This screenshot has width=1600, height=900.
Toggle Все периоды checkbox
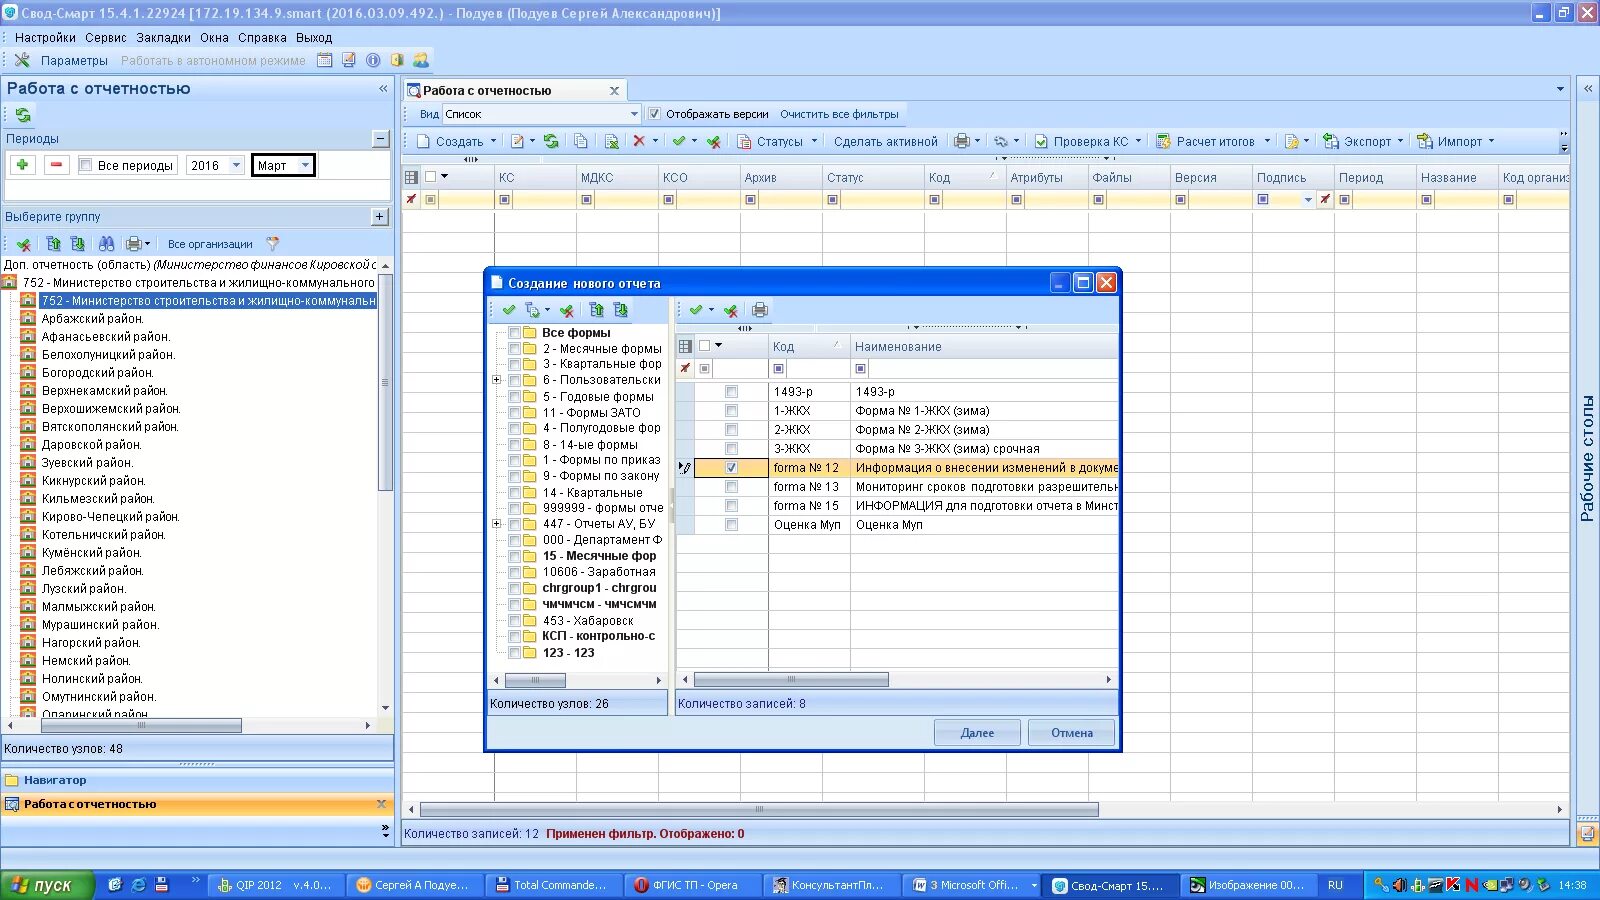[x=85, y=165]
